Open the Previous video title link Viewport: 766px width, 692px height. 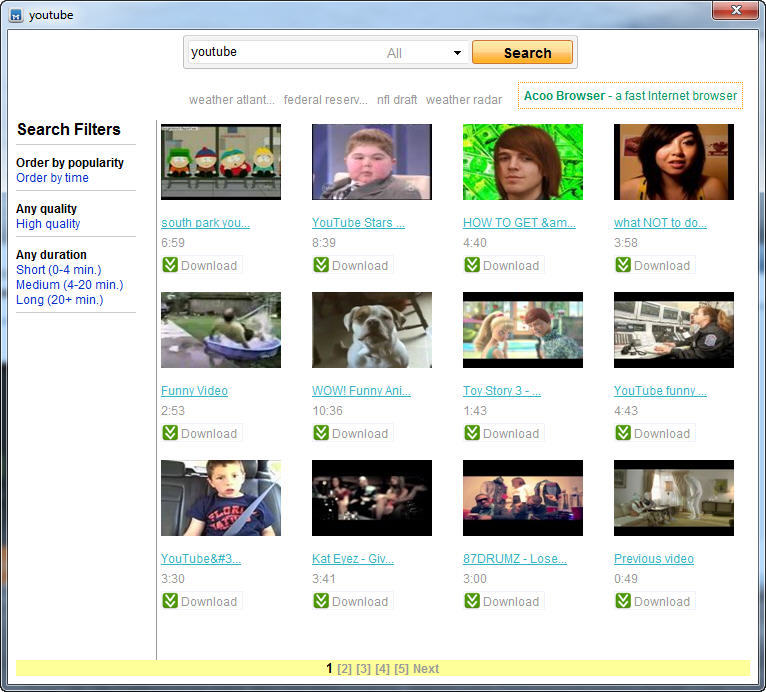(x=654, y=559)
